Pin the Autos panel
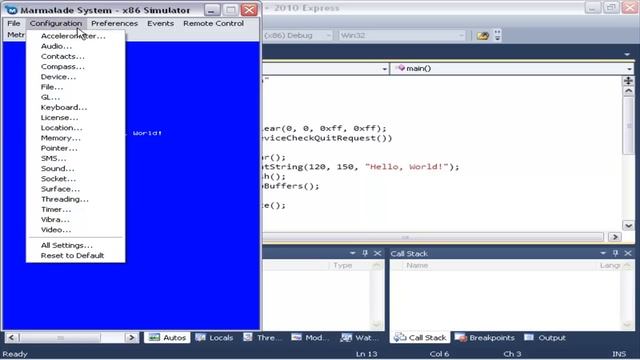640x360 pixels. (x=365, y=253)
